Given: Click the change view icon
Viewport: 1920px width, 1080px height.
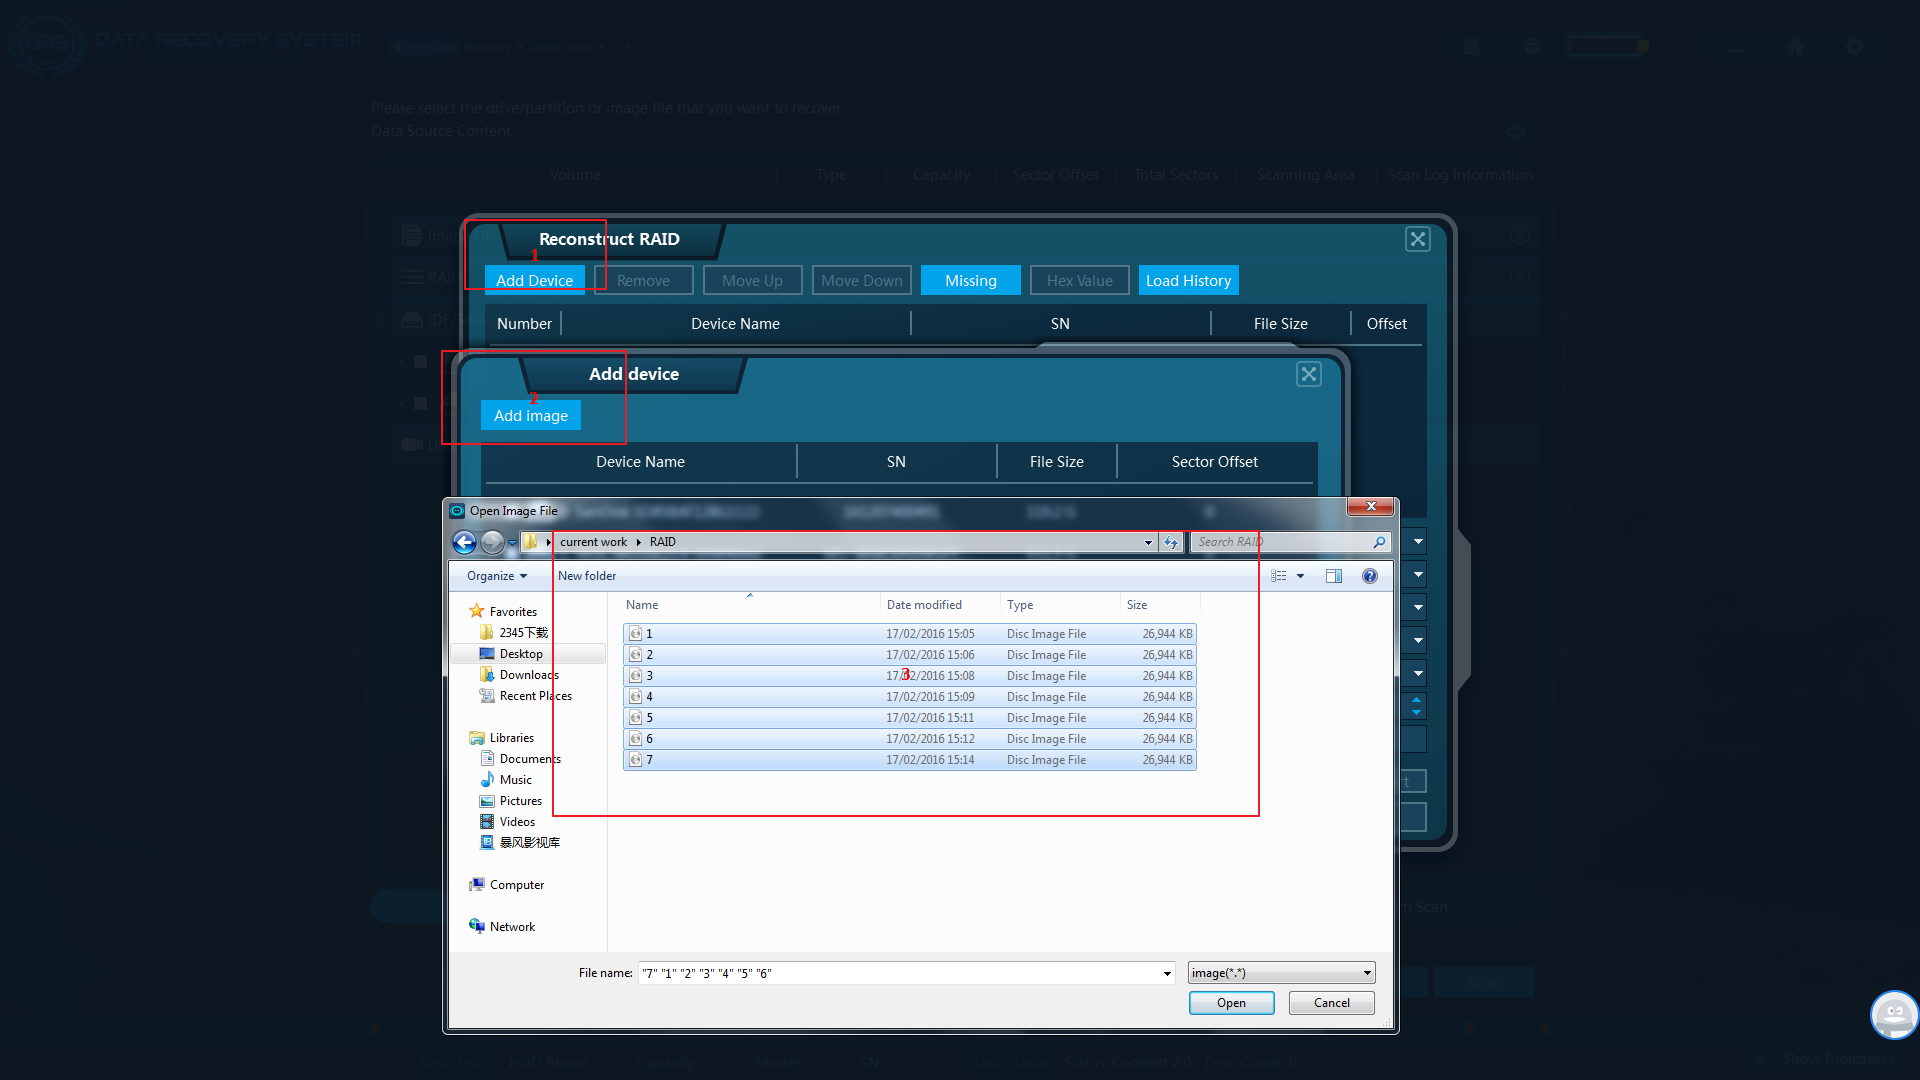Looking at the screenshot, I should click(1279, 576).
